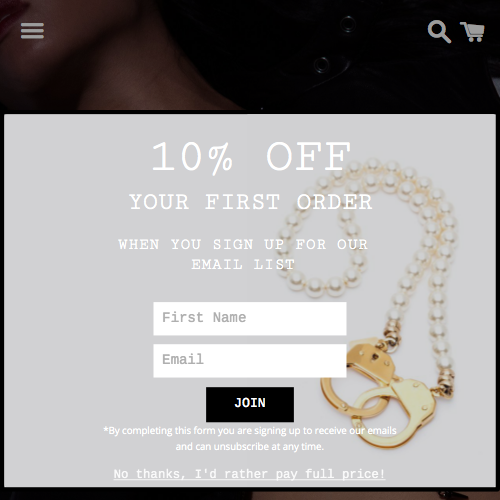Click the "YOUR FIRST ORDER" subheading

click(251, 202)
